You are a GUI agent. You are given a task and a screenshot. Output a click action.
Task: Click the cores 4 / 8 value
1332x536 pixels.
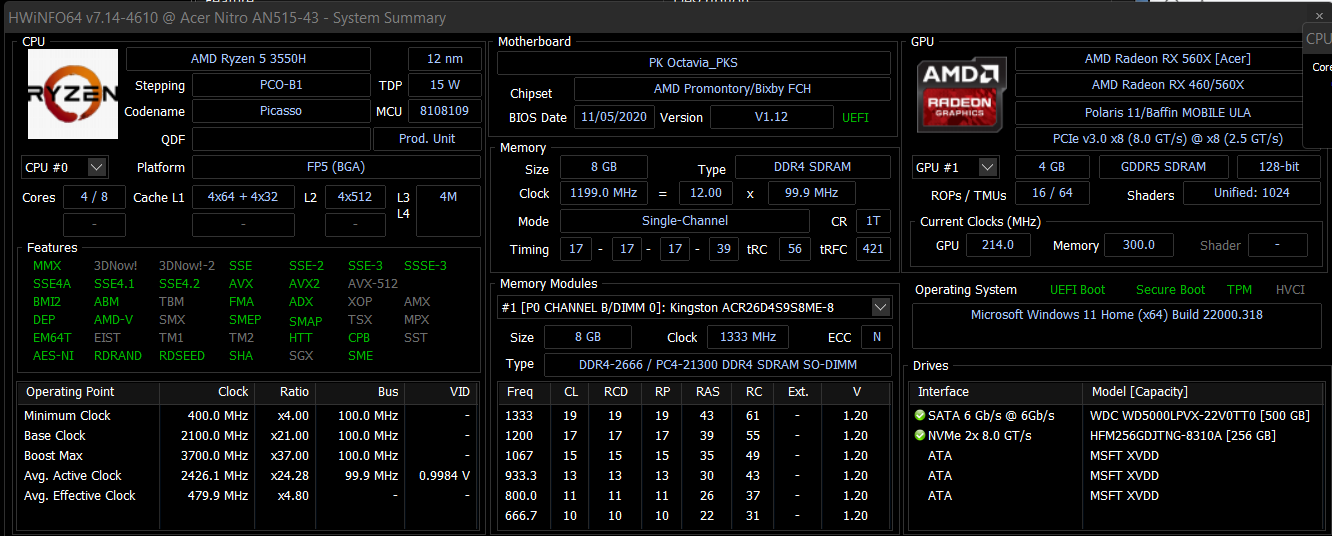[94, 197]
